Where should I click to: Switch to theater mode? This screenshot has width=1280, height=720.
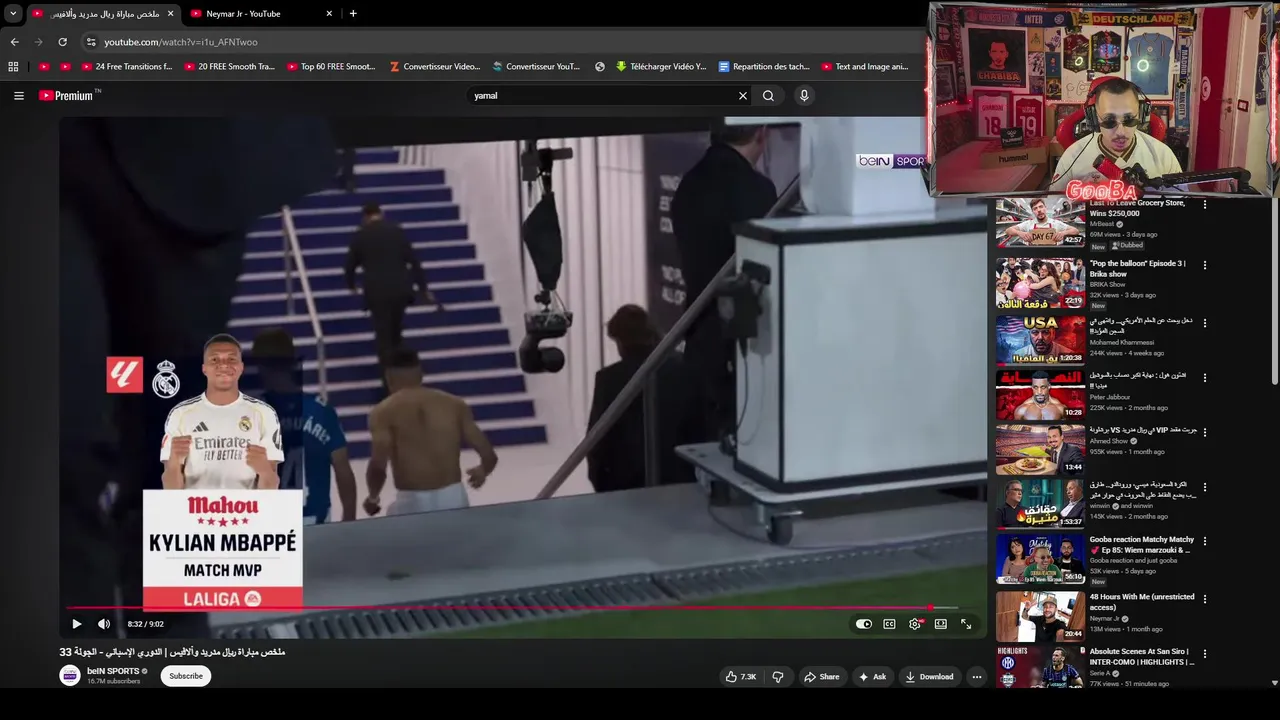[x=941, y=624]
